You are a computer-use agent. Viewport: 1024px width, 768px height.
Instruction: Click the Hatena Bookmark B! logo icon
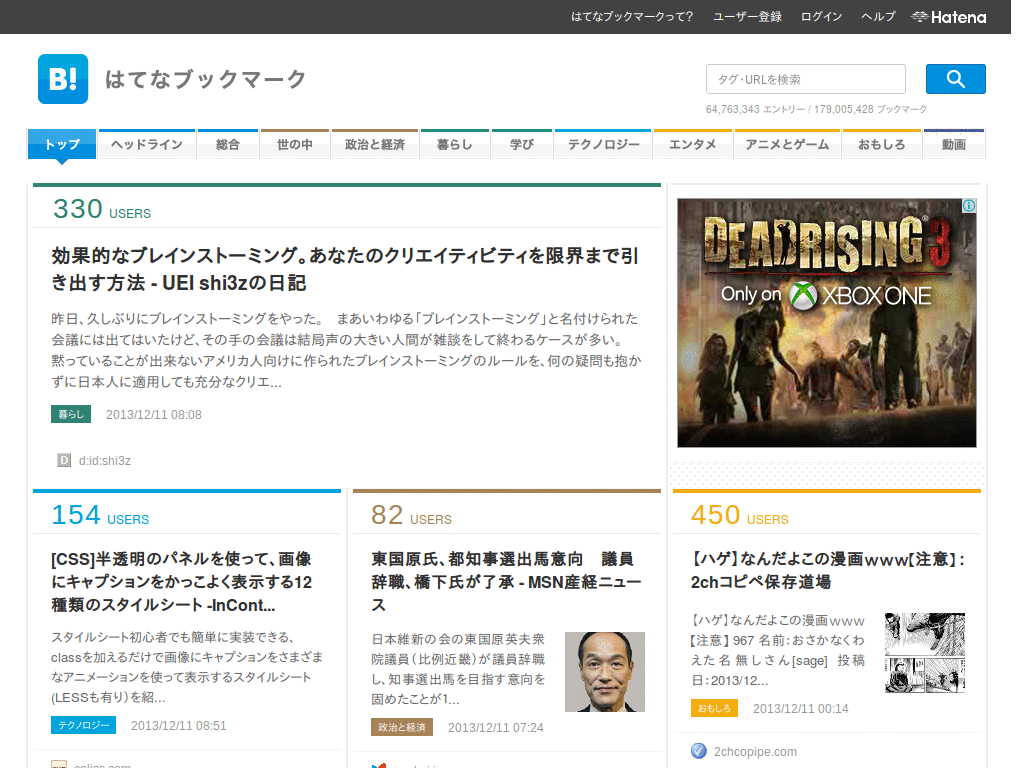click(63, 79)
